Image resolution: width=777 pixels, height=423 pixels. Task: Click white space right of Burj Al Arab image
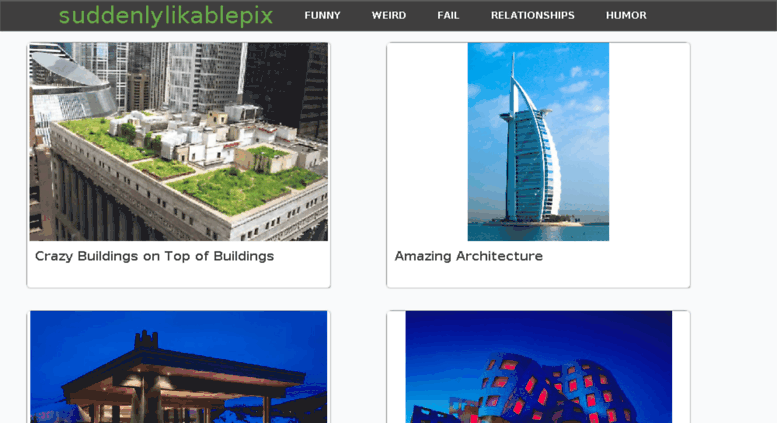coord(649,142)
